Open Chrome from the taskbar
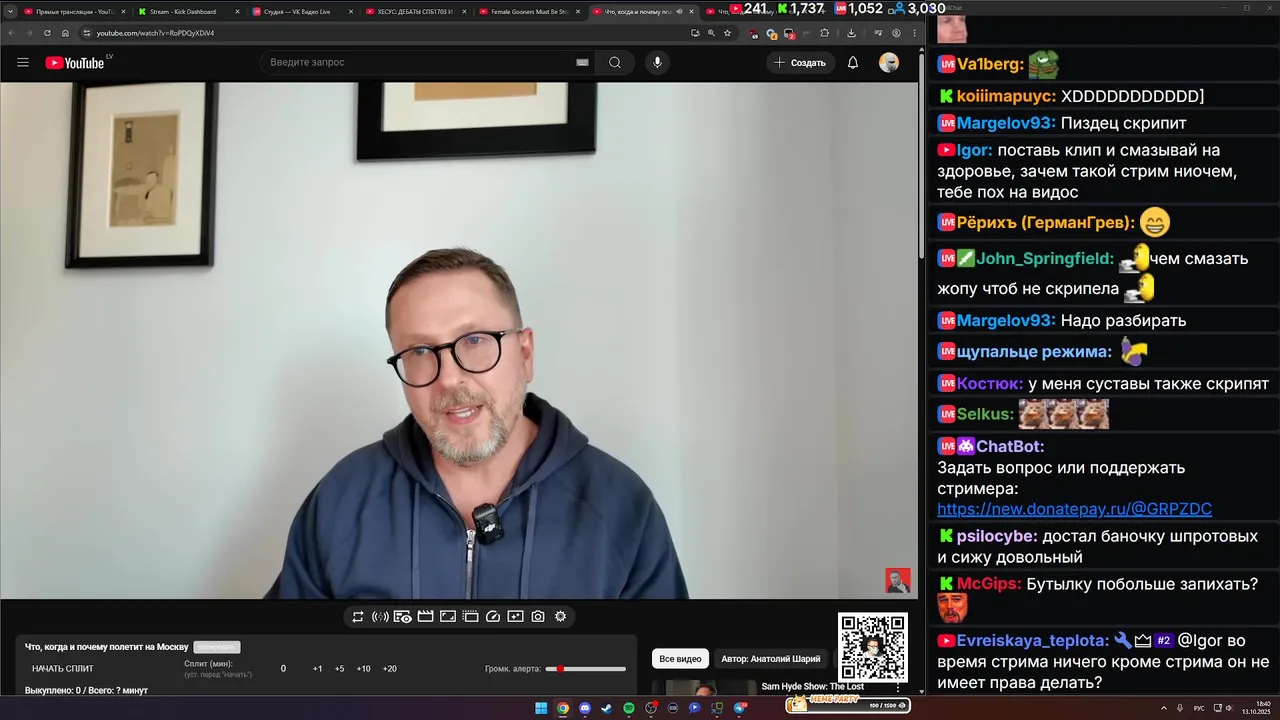The image size is (1280, 720). tap(563, 708)
